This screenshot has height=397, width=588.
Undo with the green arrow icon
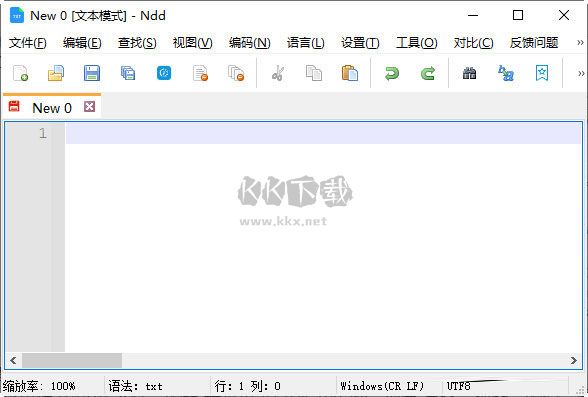[x=392, y=73]
